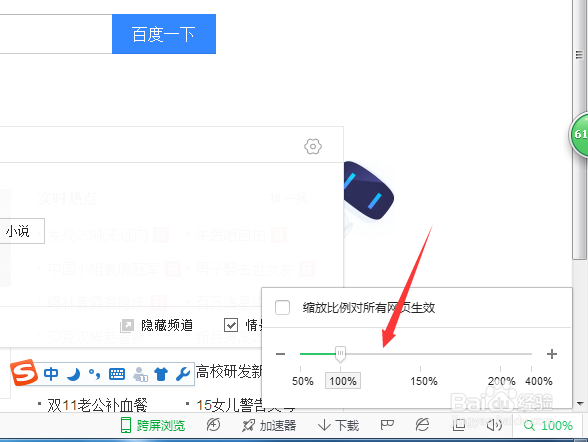Choose the 400% zoom label
Screen dimensions: 588x442
click(x=538, y=381)
